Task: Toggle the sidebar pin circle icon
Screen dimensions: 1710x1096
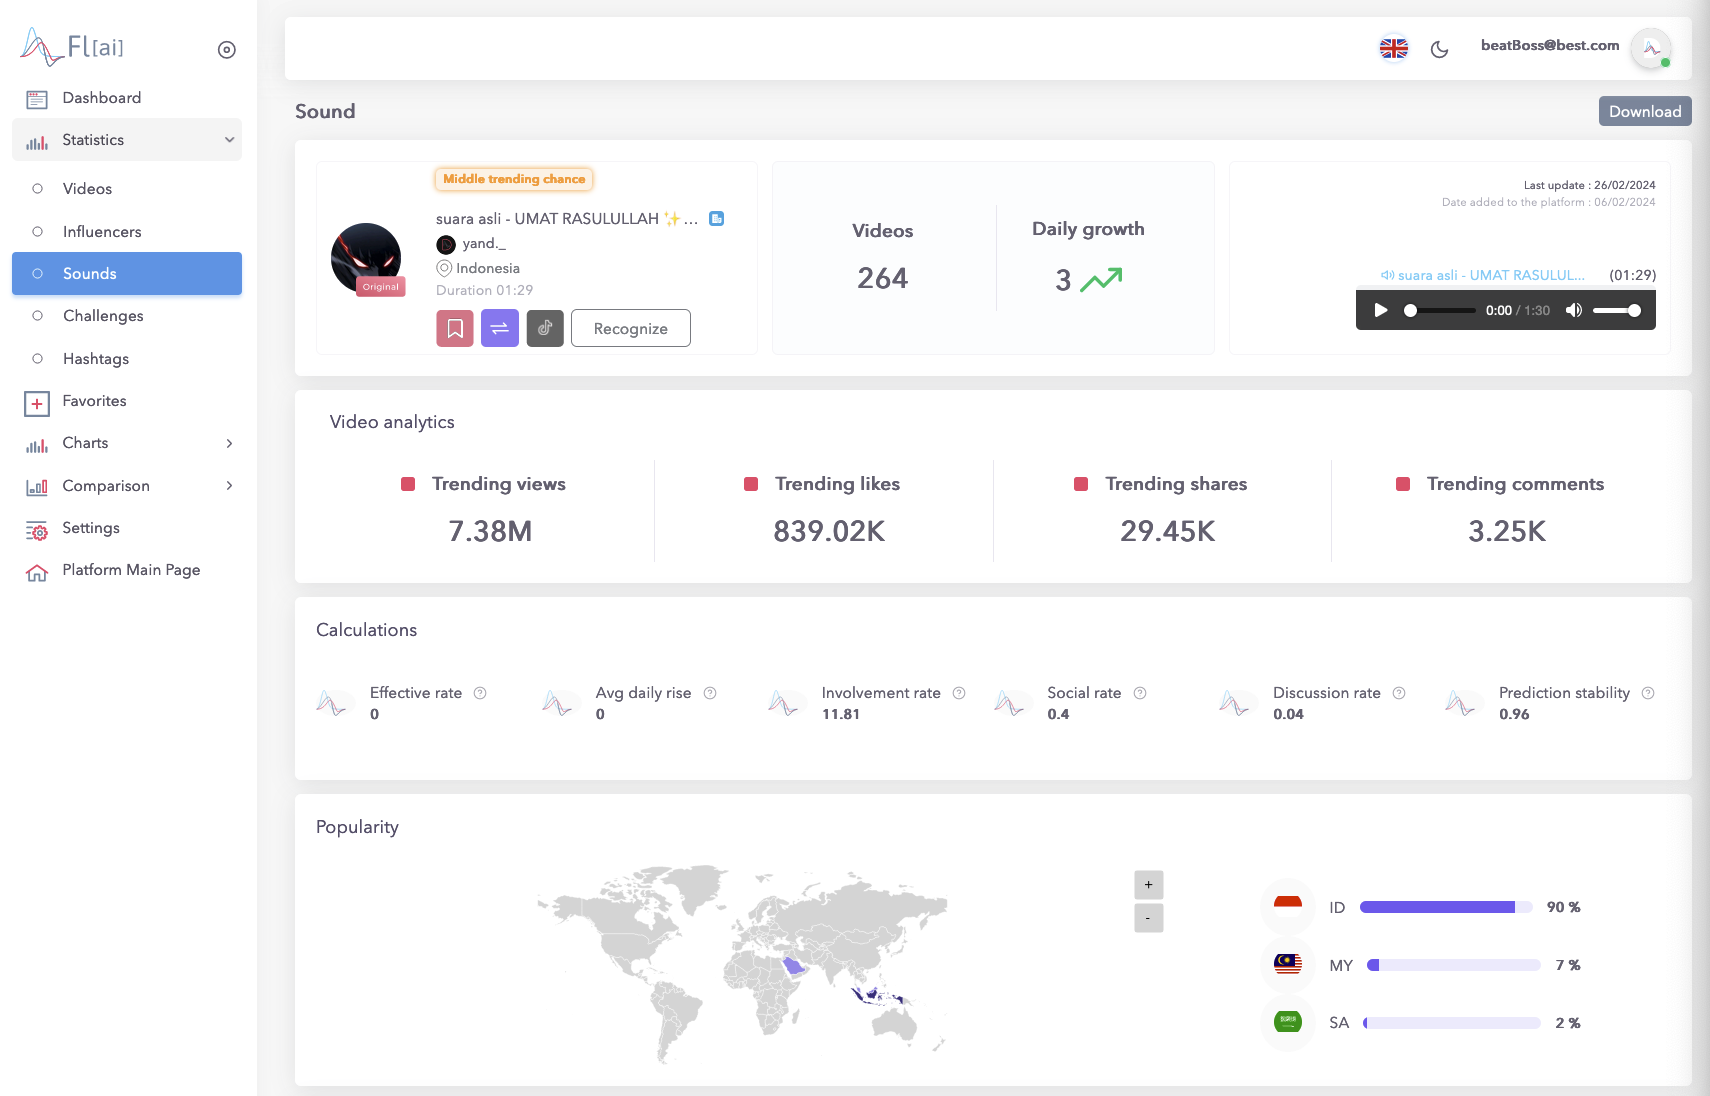Action: [x=227, y=50]
